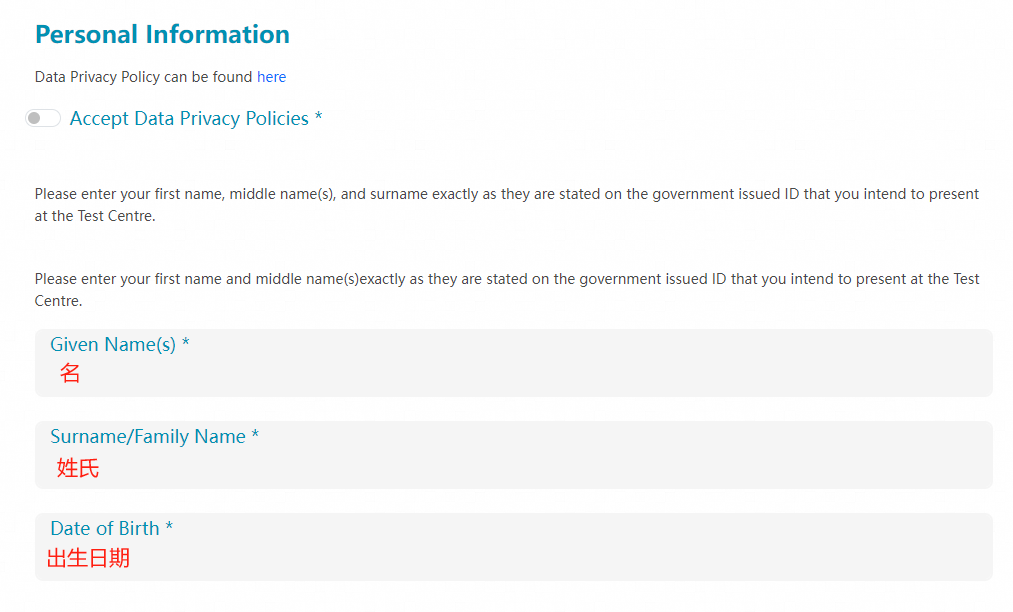Click the red "出生日期" annotation
The height and width of the screenshot is (612, 1013).
click(88, 558)
